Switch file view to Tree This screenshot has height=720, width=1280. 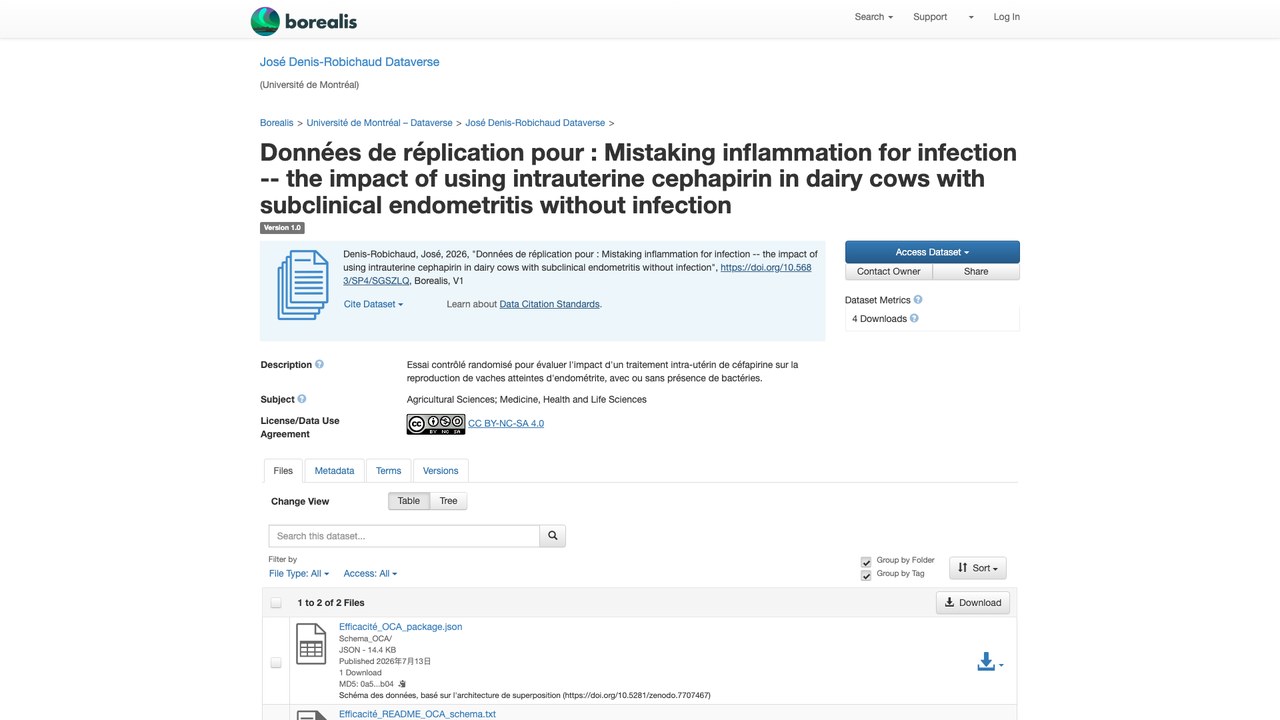(x=449, y=501)
